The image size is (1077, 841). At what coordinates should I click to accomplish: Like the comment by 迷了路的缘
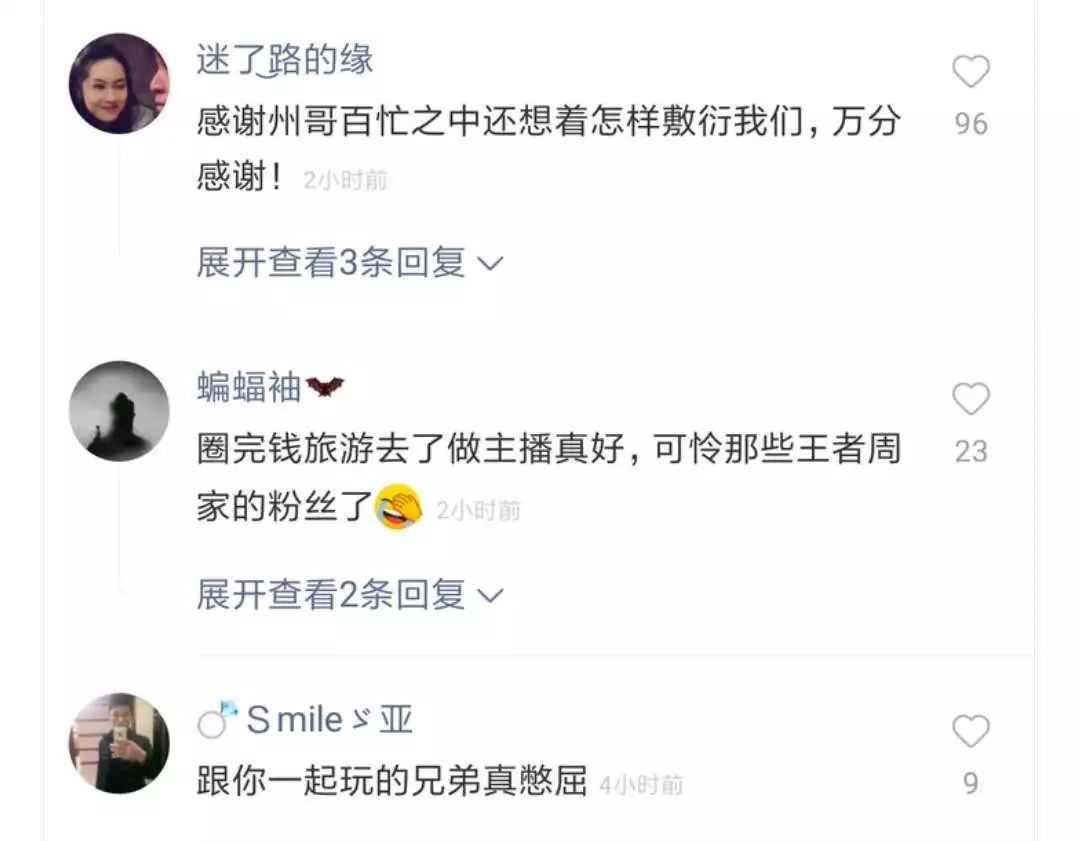[x=971, y=71]
